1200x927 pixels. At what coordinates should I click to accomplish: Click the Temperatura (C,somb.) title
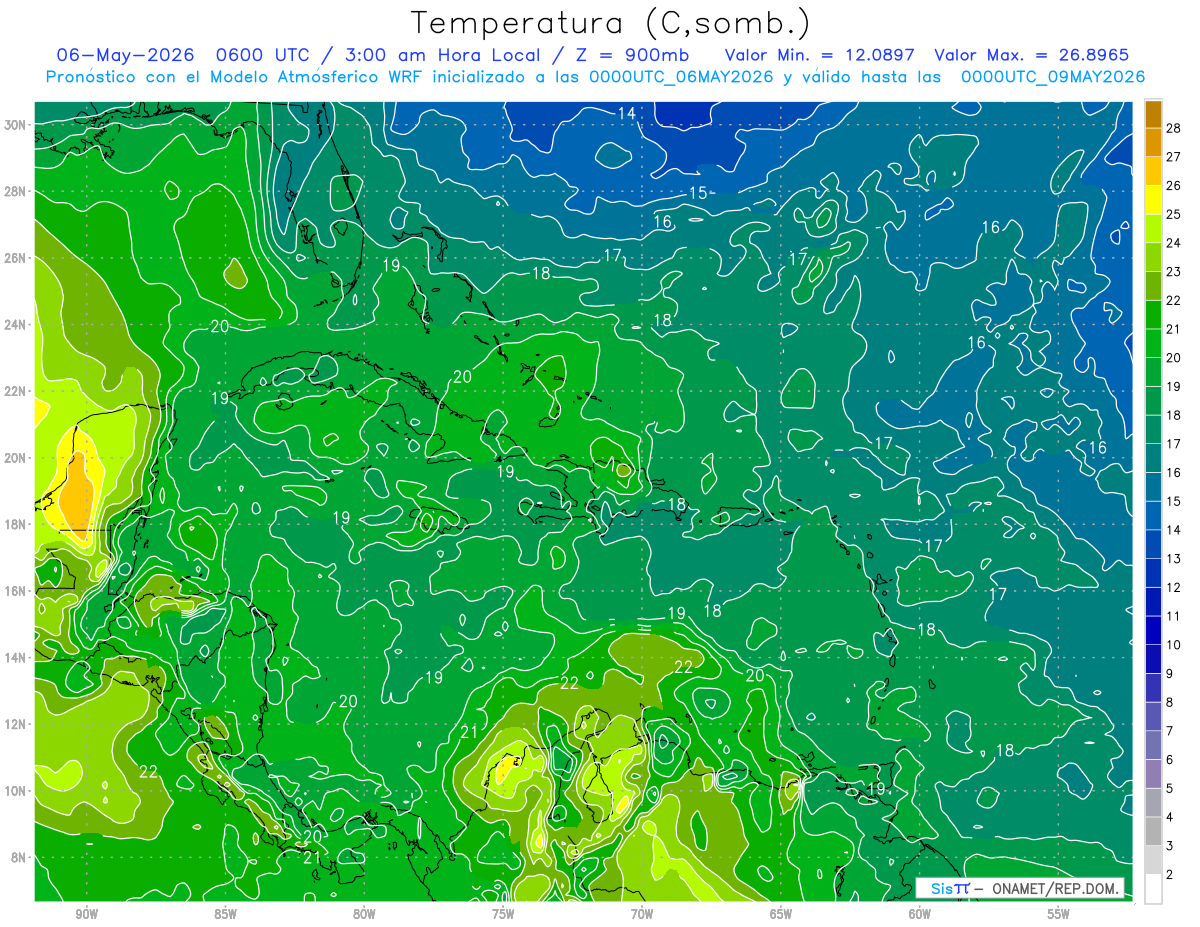[x=610, y=23]
